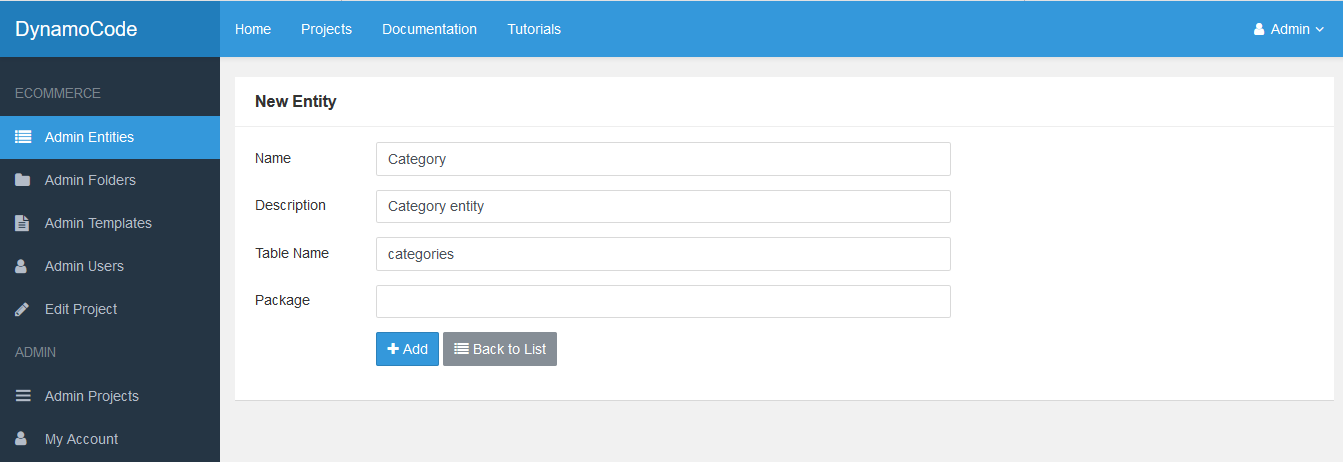
Task: Click the Admin Projects hamburger icon
Action: (x=23, y=396)
